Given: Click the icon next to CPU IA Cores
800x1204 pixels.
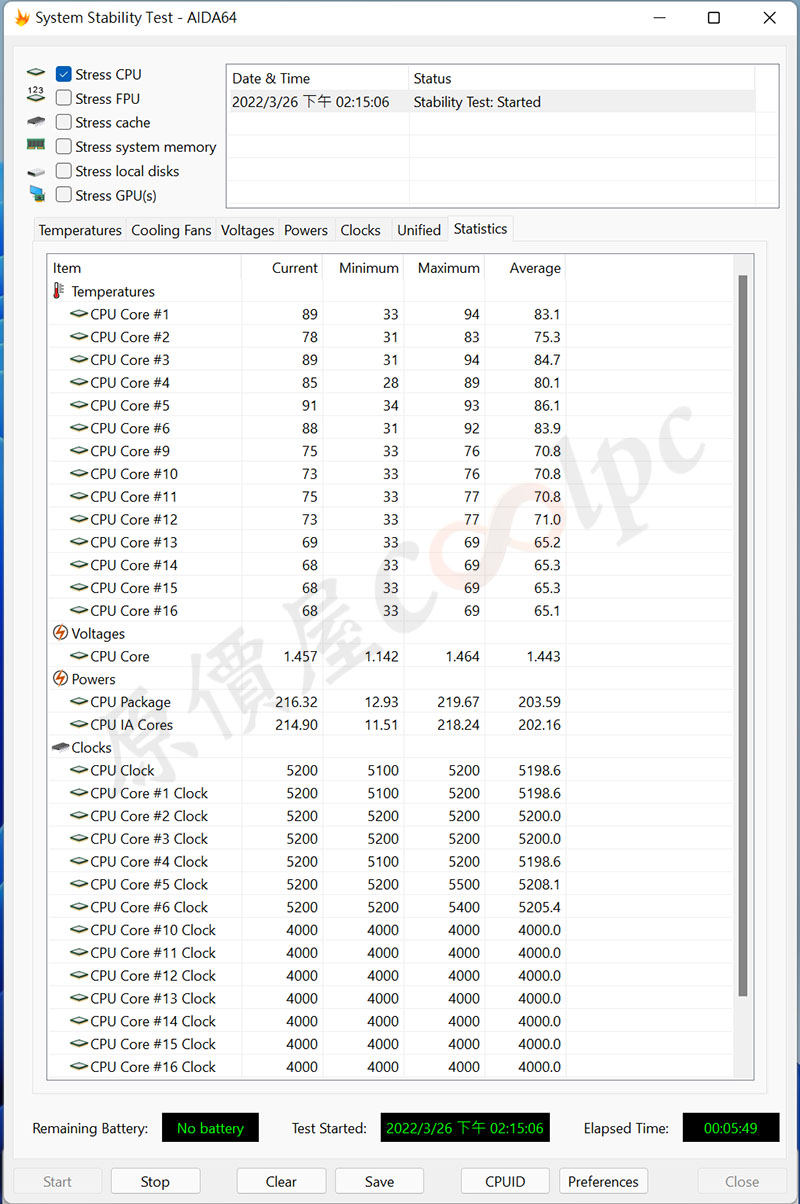Looking at the screenshot, I should tap(78, 725).
